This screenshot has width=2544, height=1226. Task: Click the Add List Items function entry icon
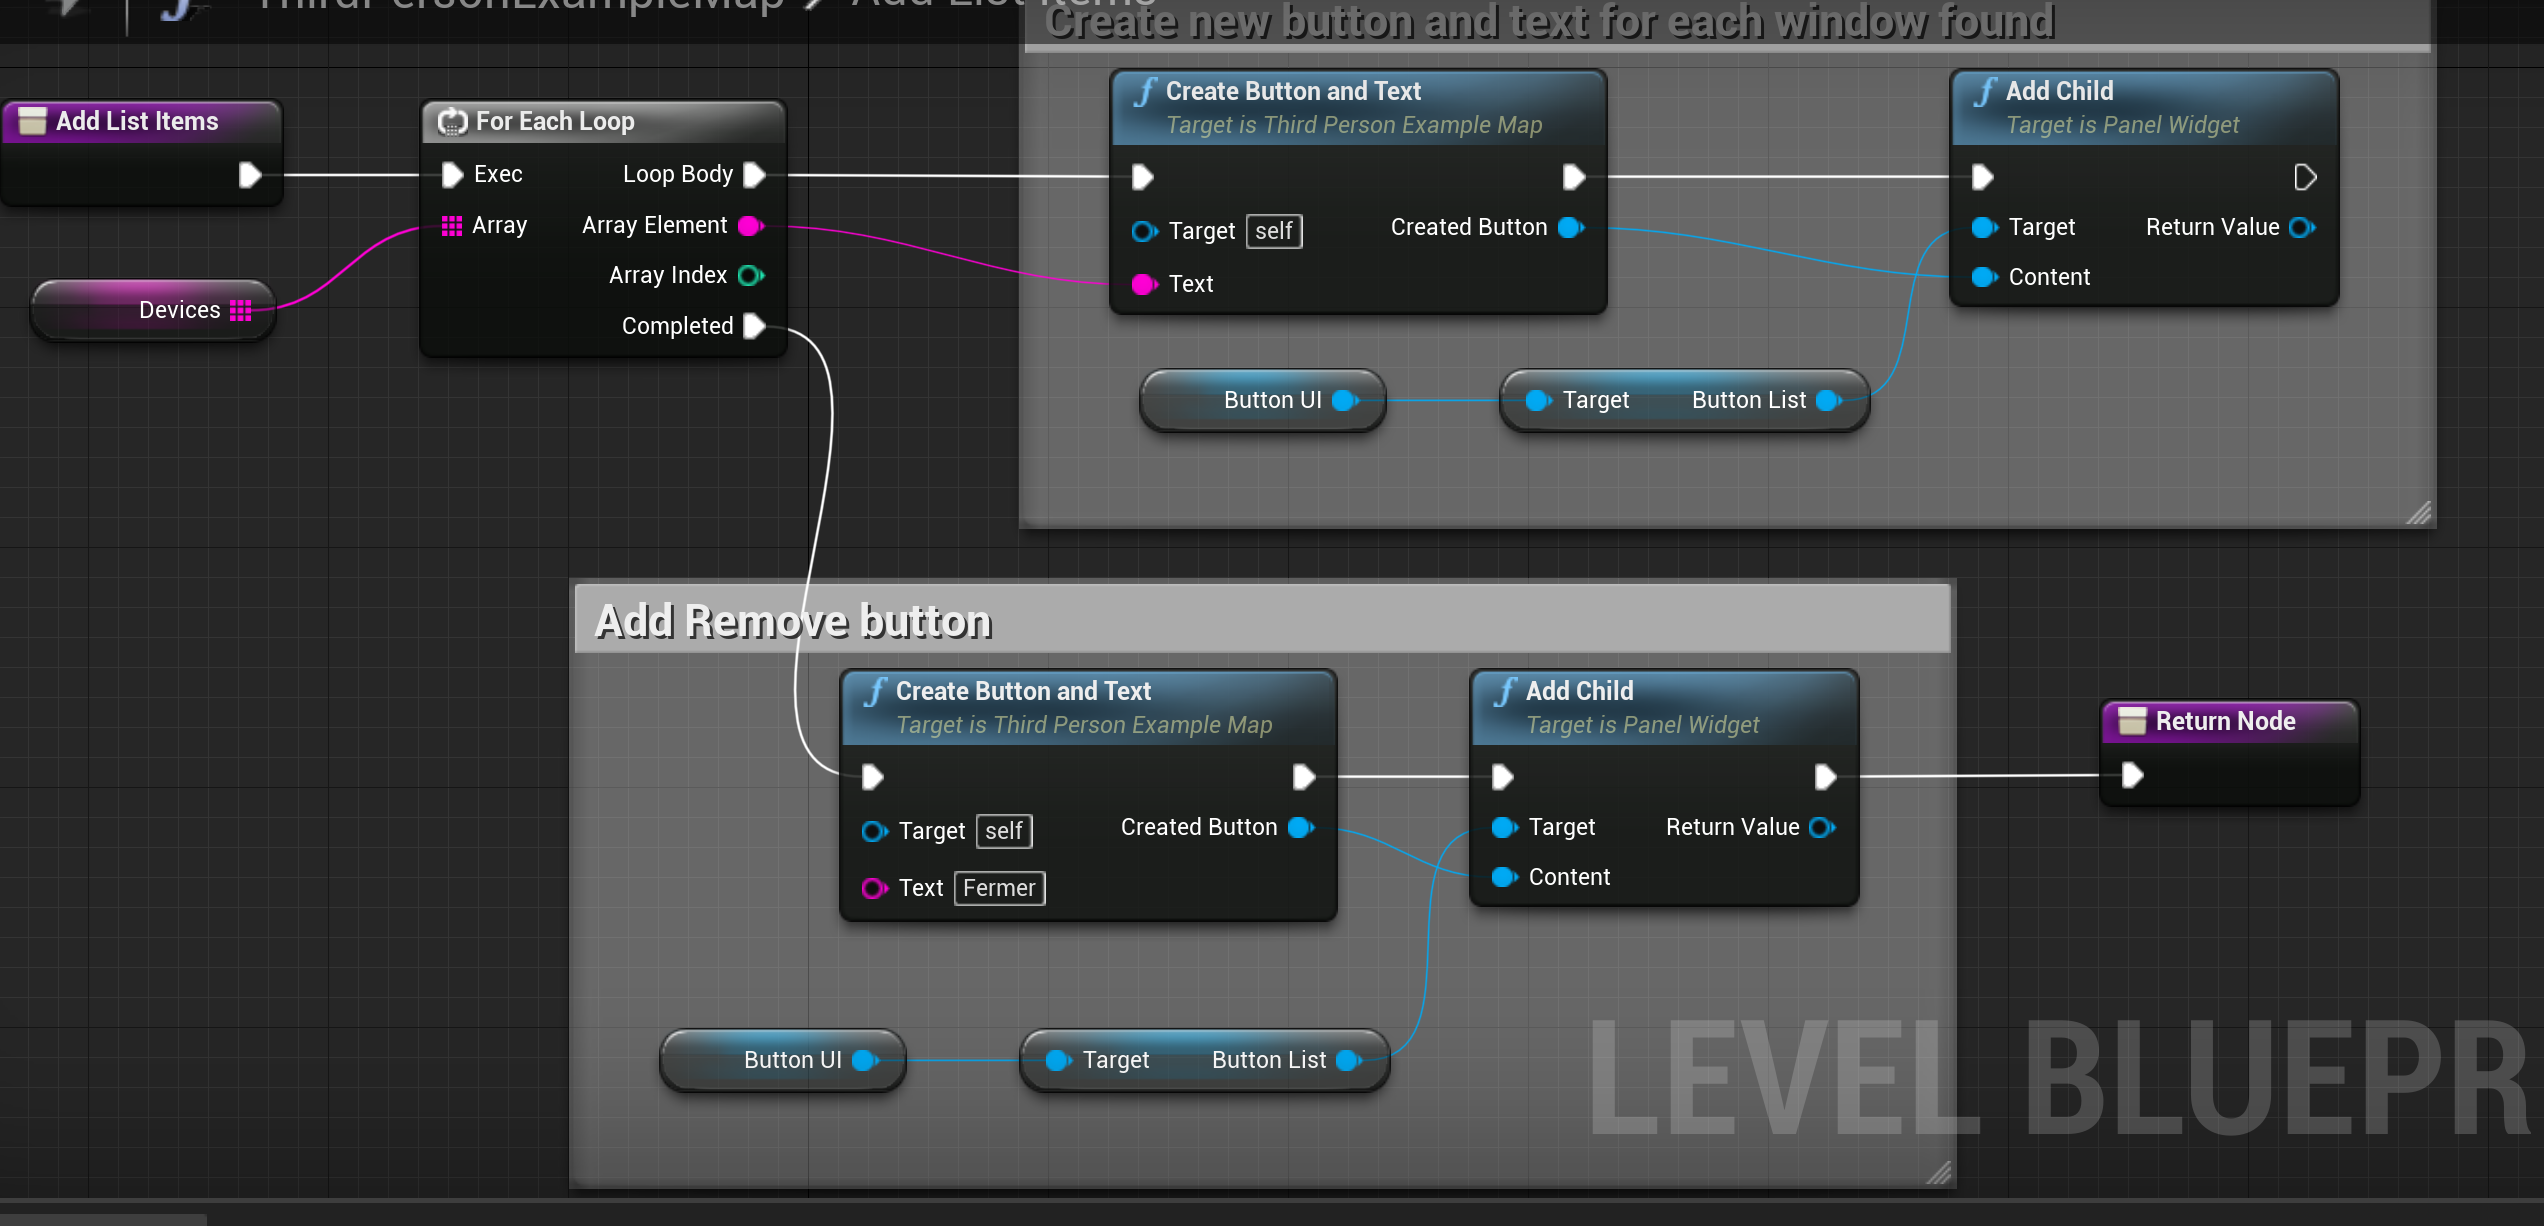click(32, 121)
